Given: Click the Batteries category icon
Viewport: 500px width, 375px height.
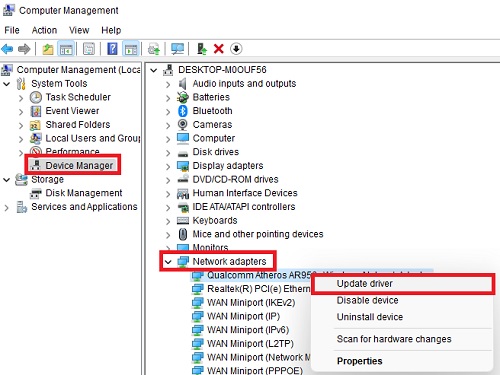Looking at the screenshot, I should coord(183,97).
